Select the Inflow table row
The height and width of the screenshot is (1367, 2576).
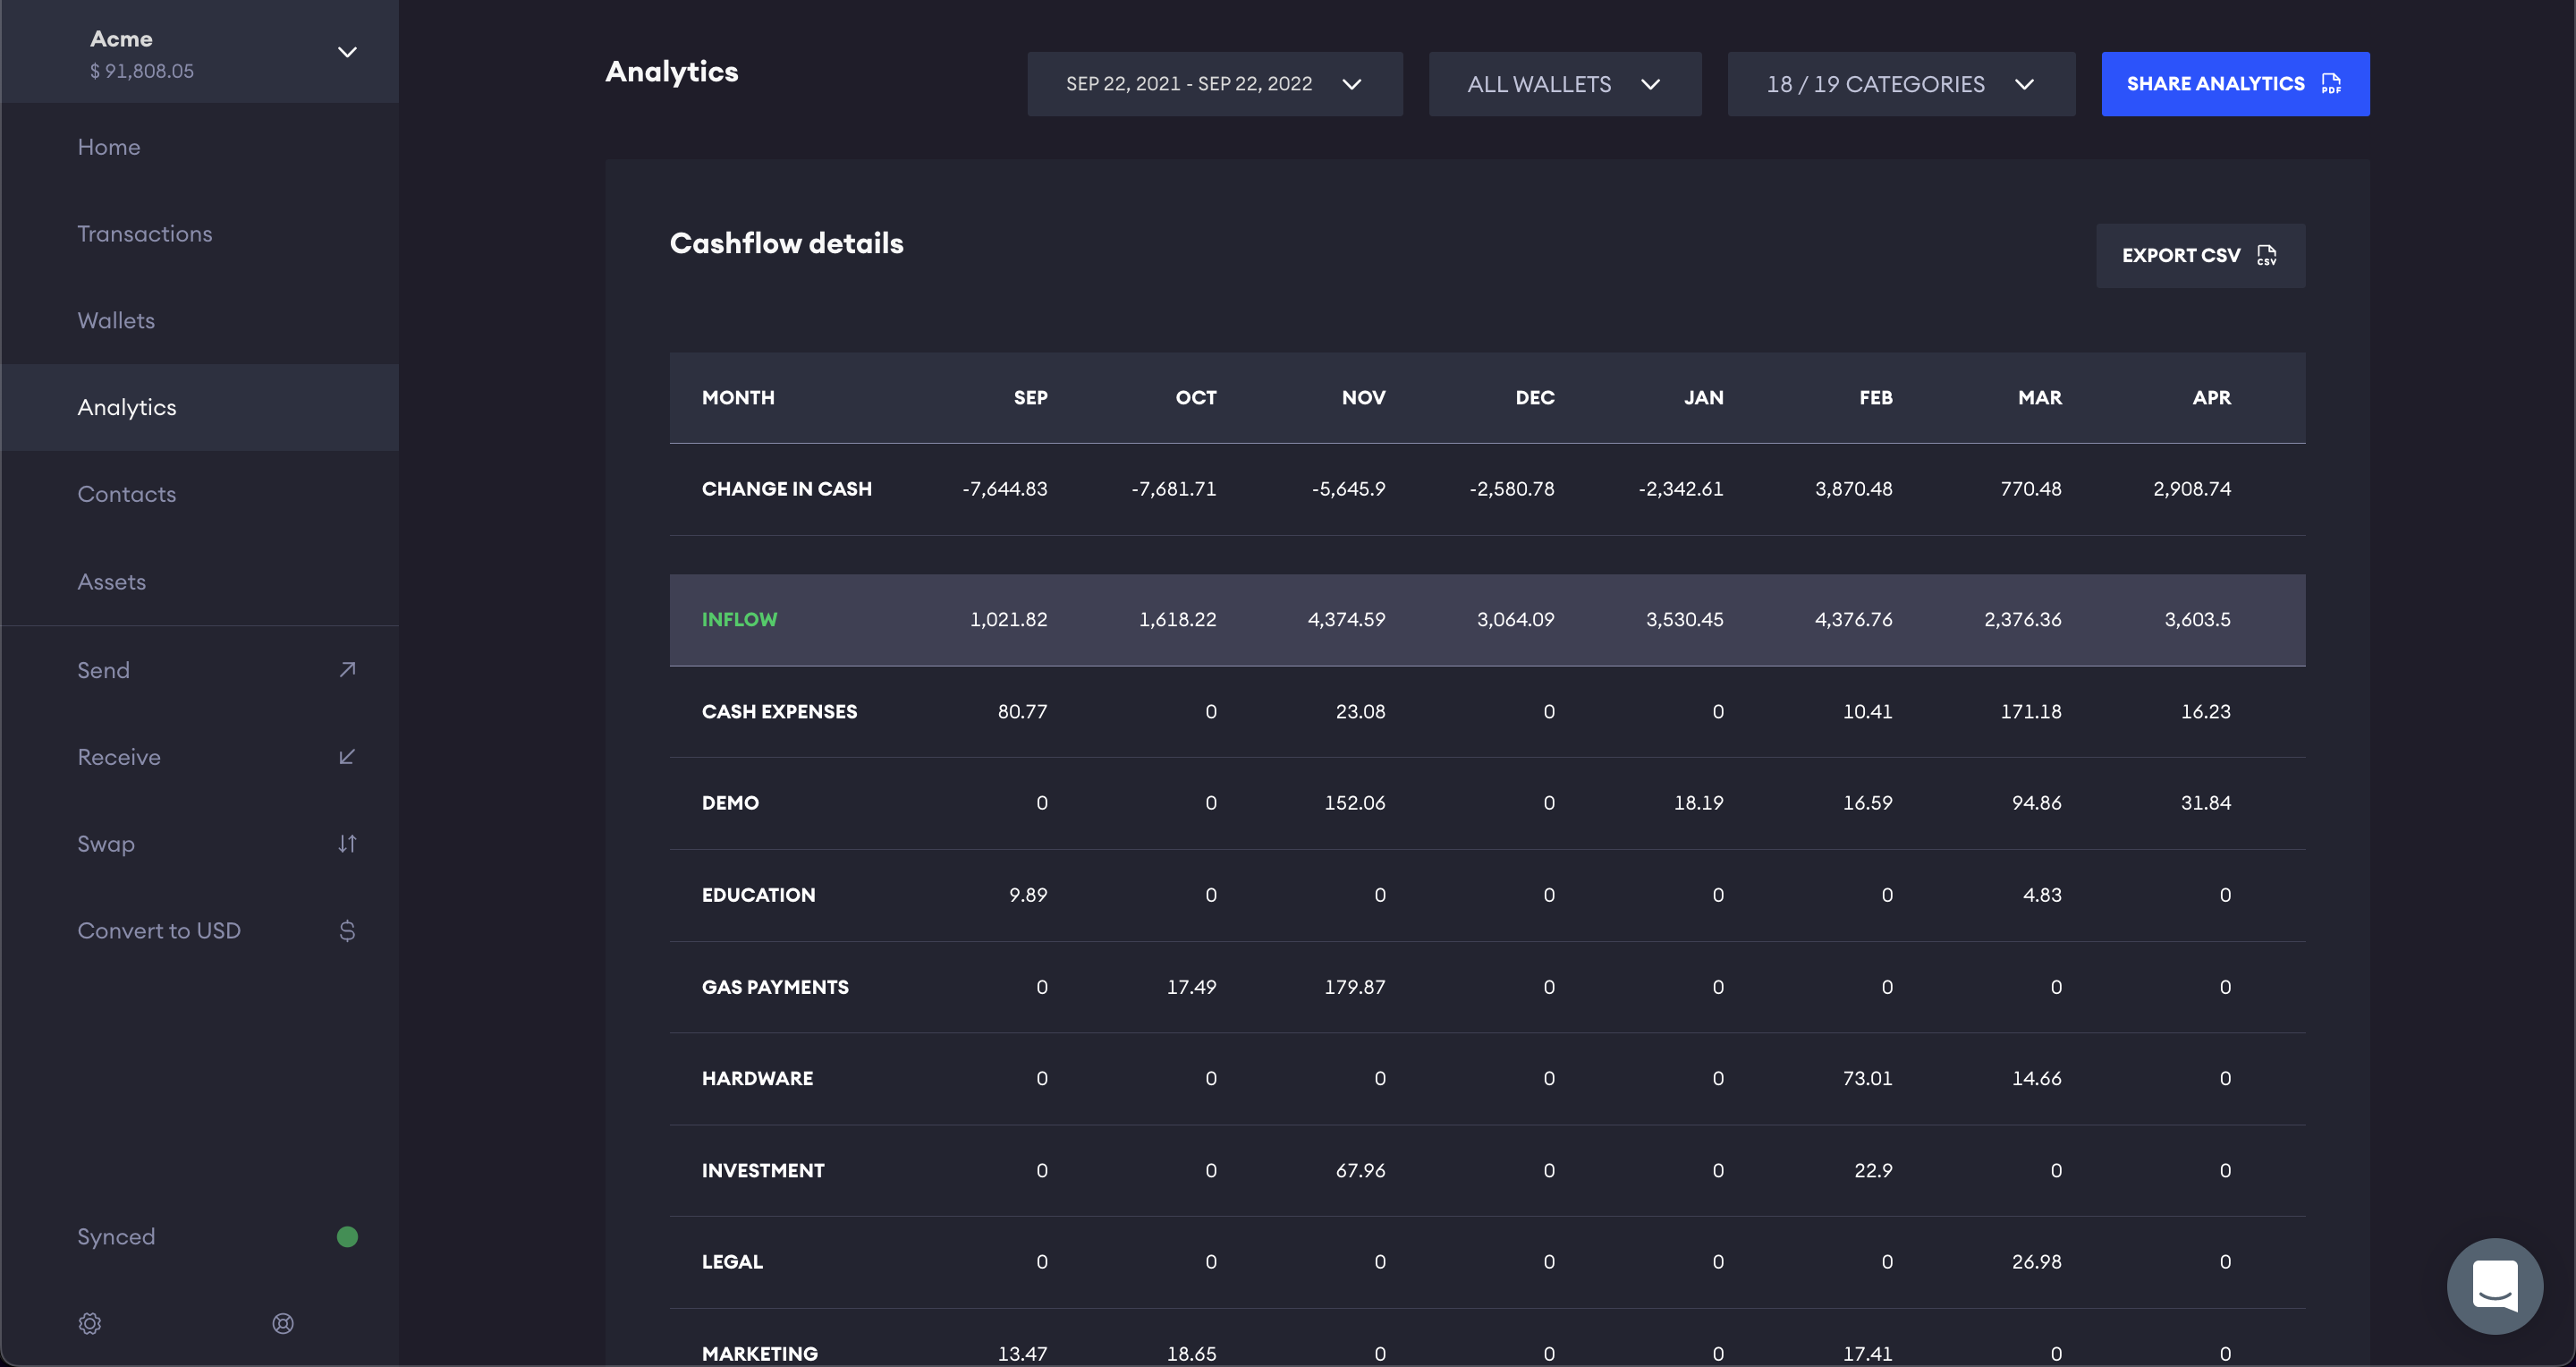[1486, 619]
